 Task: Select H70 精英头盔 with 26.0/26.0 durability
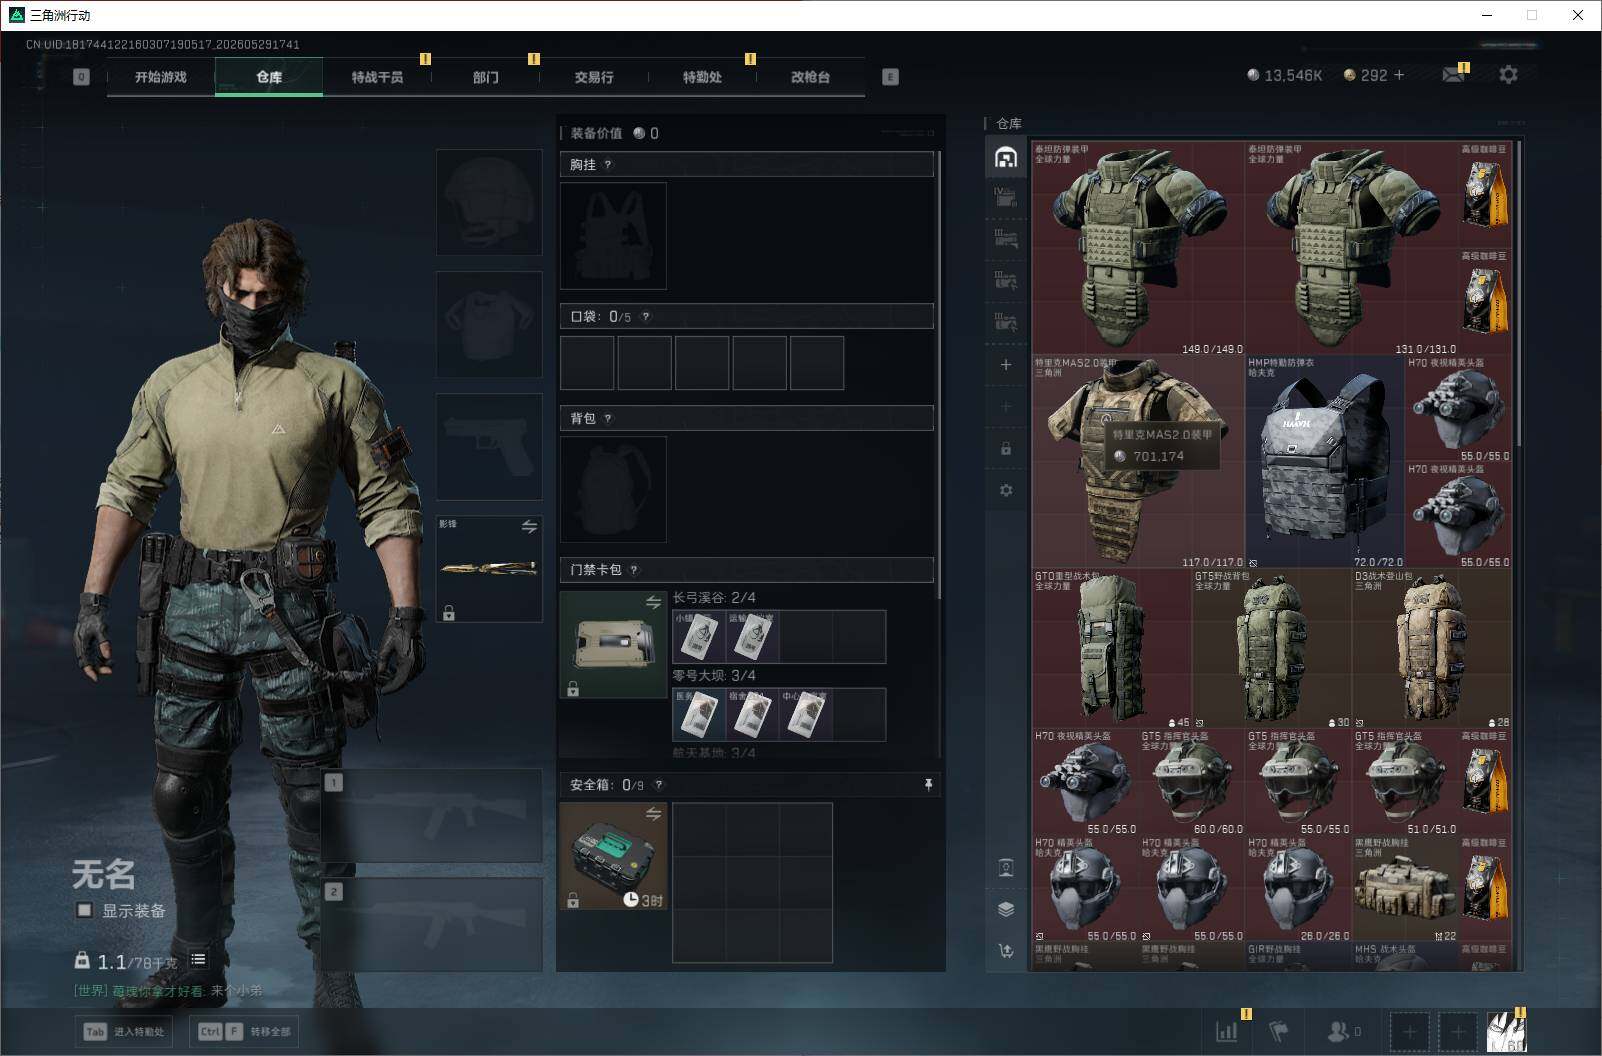[x=1297, y=889]
